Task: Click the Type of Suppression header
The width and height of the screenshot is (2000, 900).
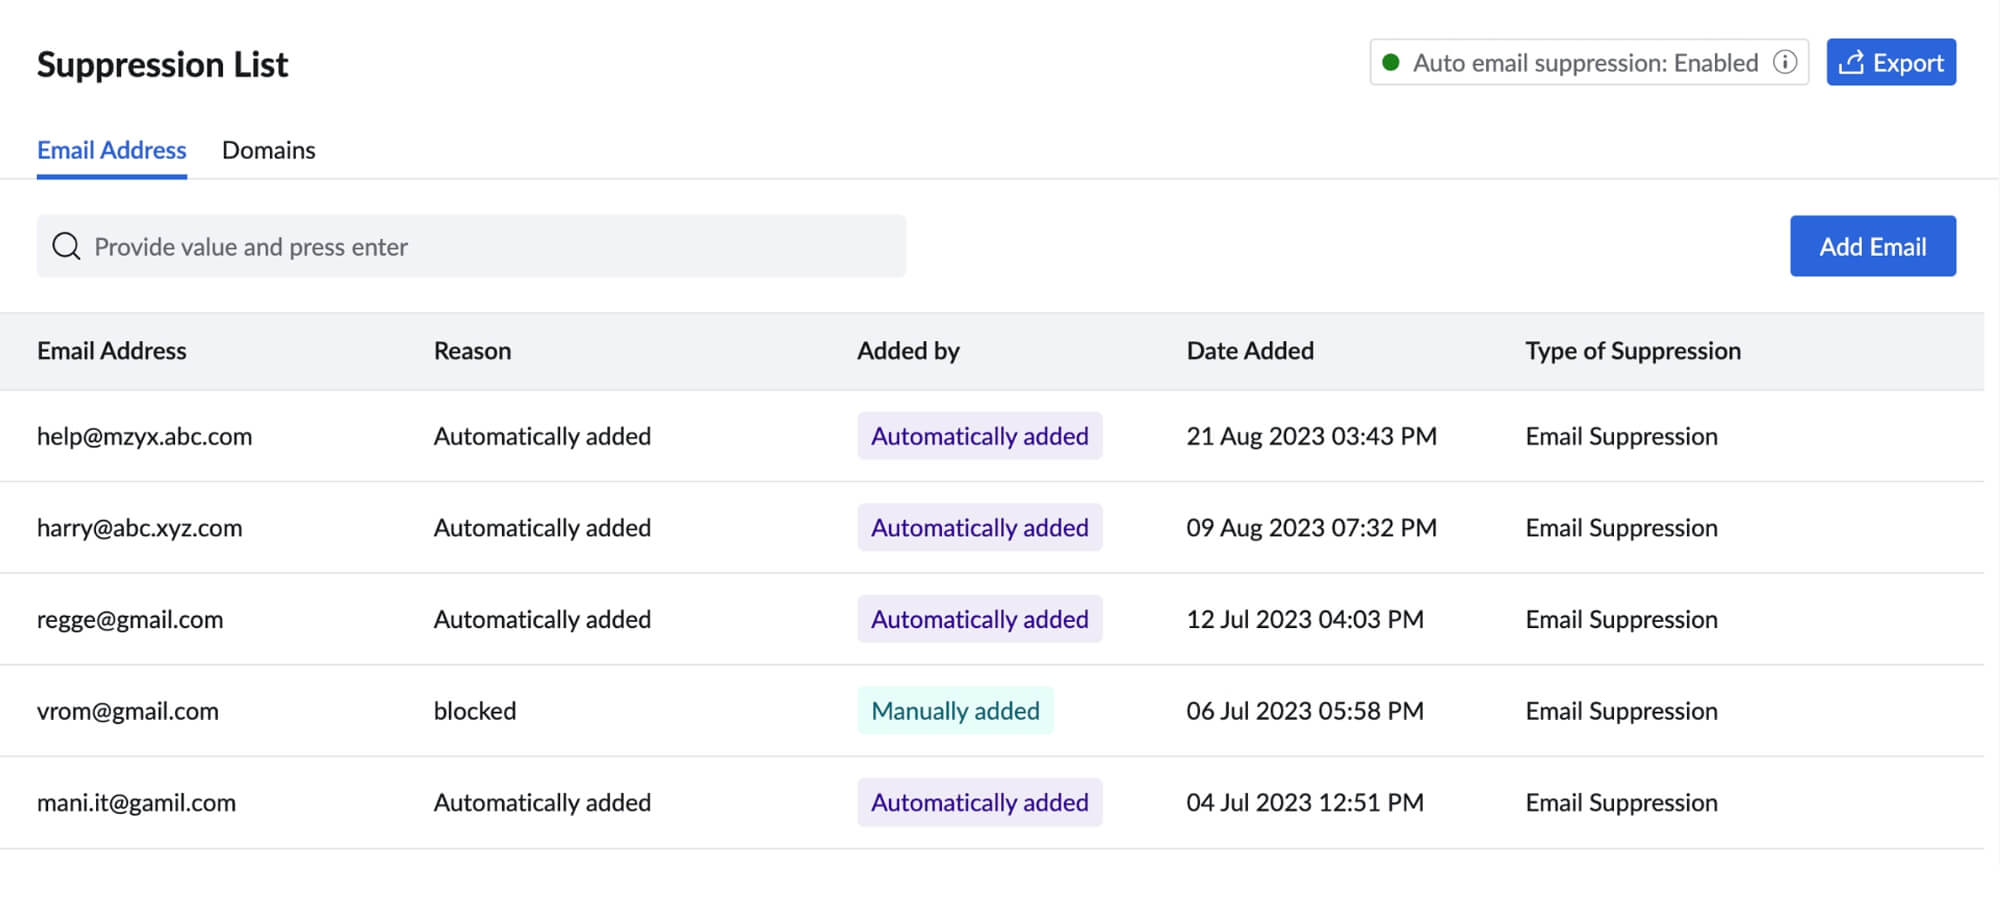Action: point(1633,351)
